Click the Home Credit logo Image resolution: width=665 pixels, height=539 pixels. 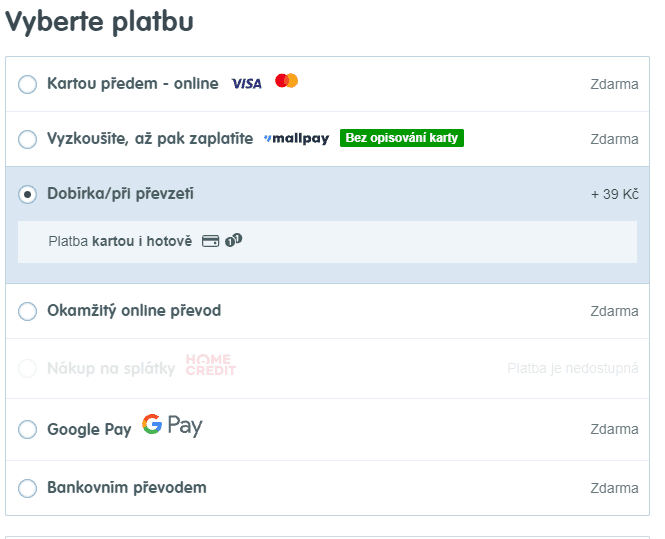[x=210, y=366]
